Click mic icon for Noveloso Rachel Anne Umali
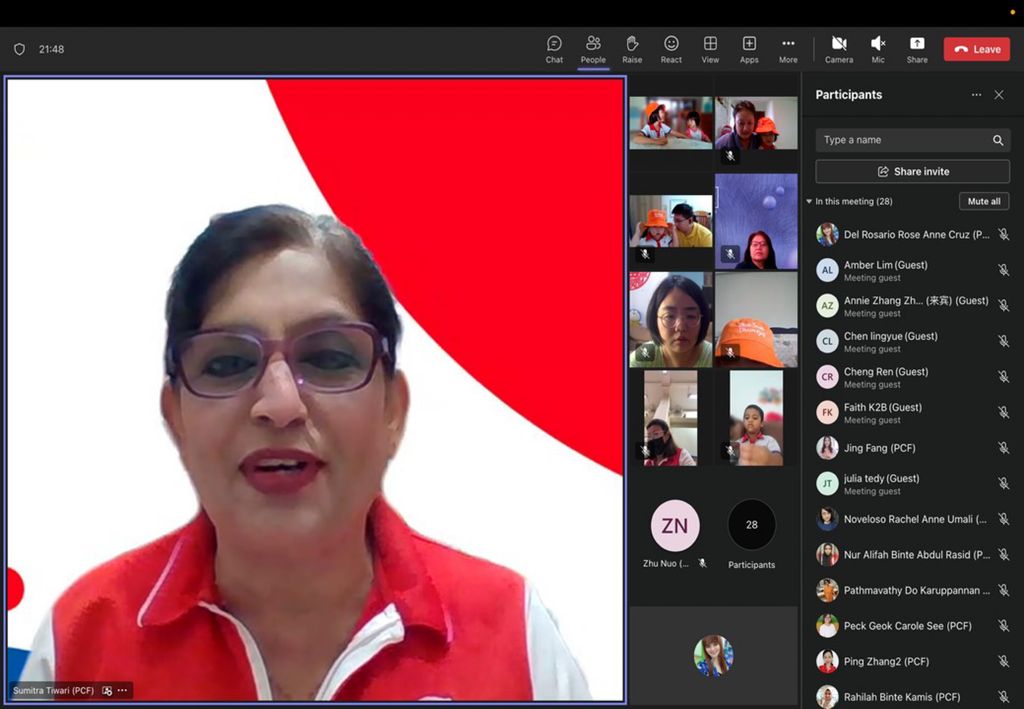The width and height of the screenshot is (1024, 709). click(x=1004, y=519)
